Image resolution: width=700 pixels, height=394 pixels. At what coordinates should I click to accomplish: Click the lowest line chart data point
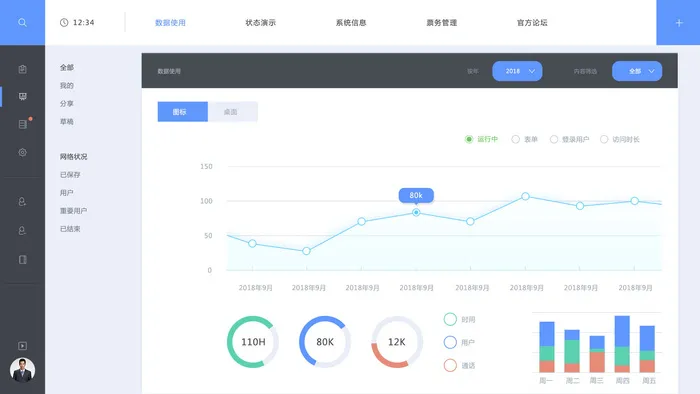[306, 251]
